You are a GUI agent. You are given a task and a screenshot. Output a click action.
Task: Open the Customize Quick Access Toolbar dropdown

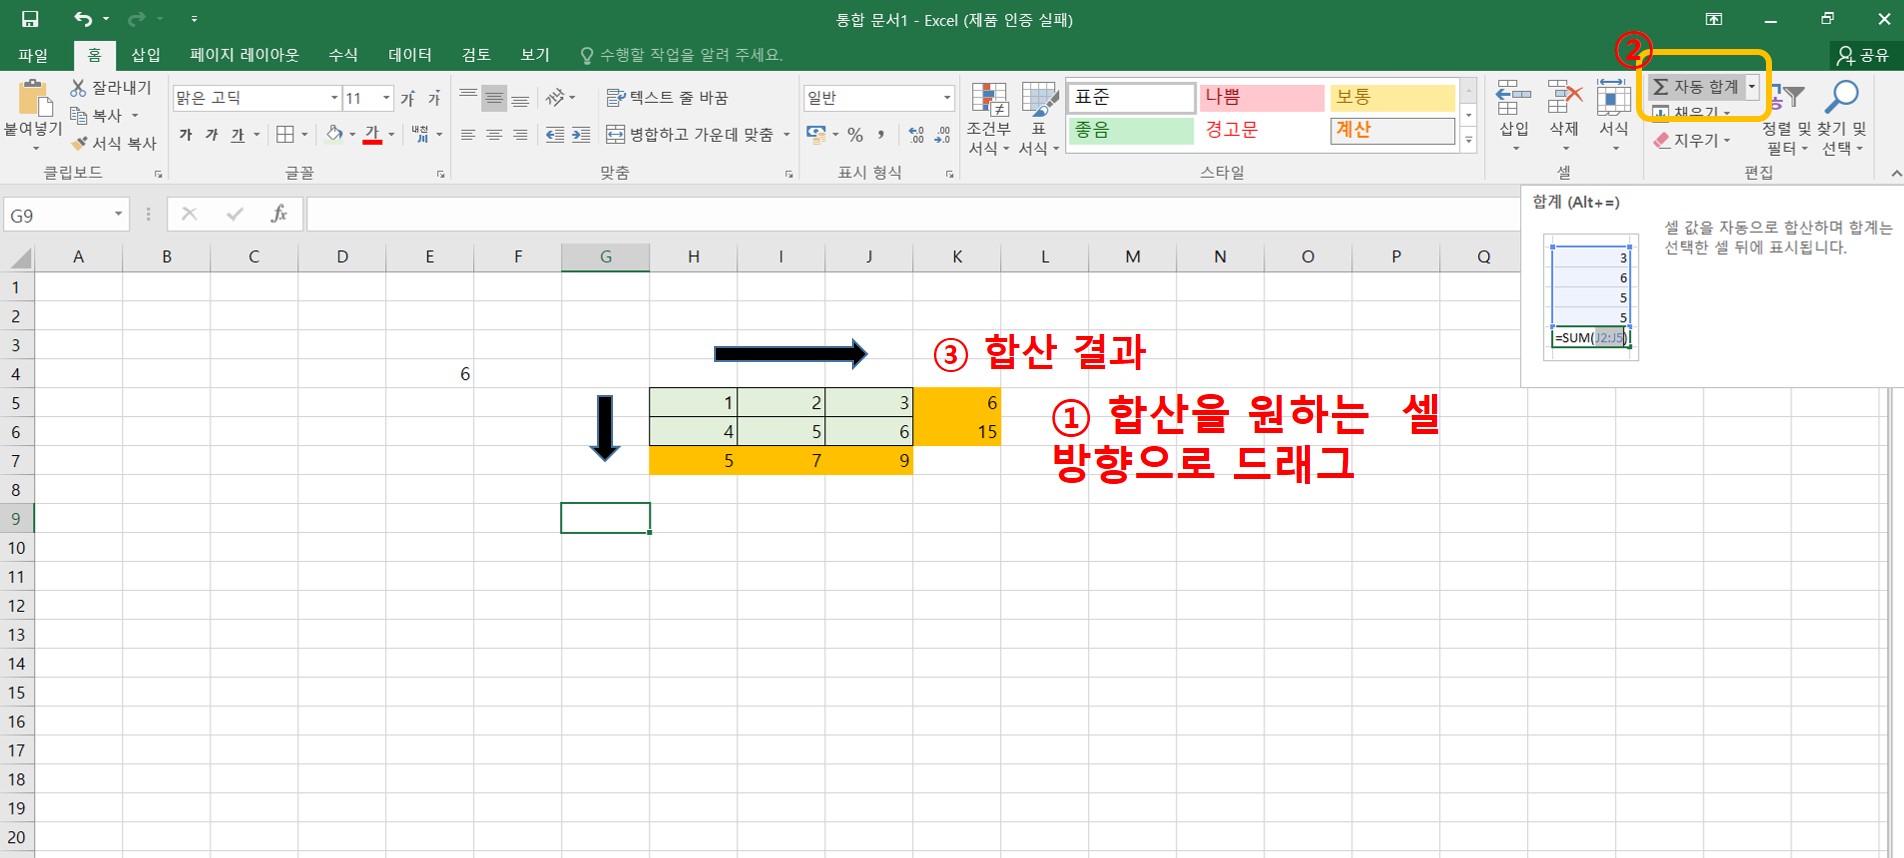(194, 19)
